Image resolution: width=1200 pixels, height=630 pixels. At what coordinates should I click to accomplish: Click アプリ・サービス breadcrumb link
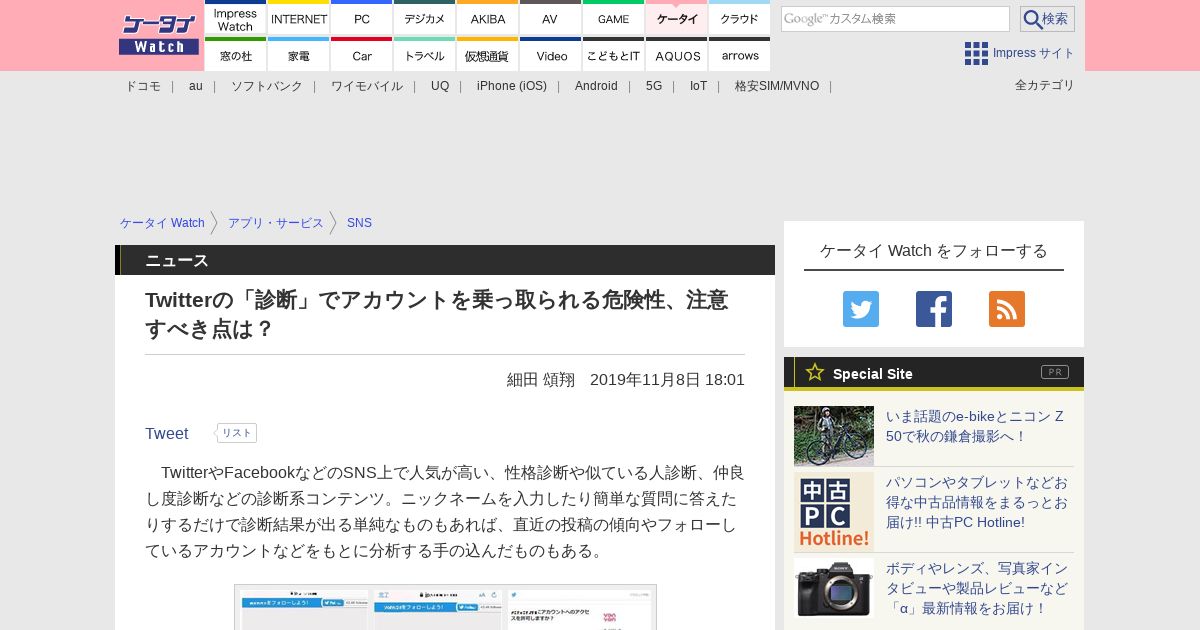click(276, 223)
